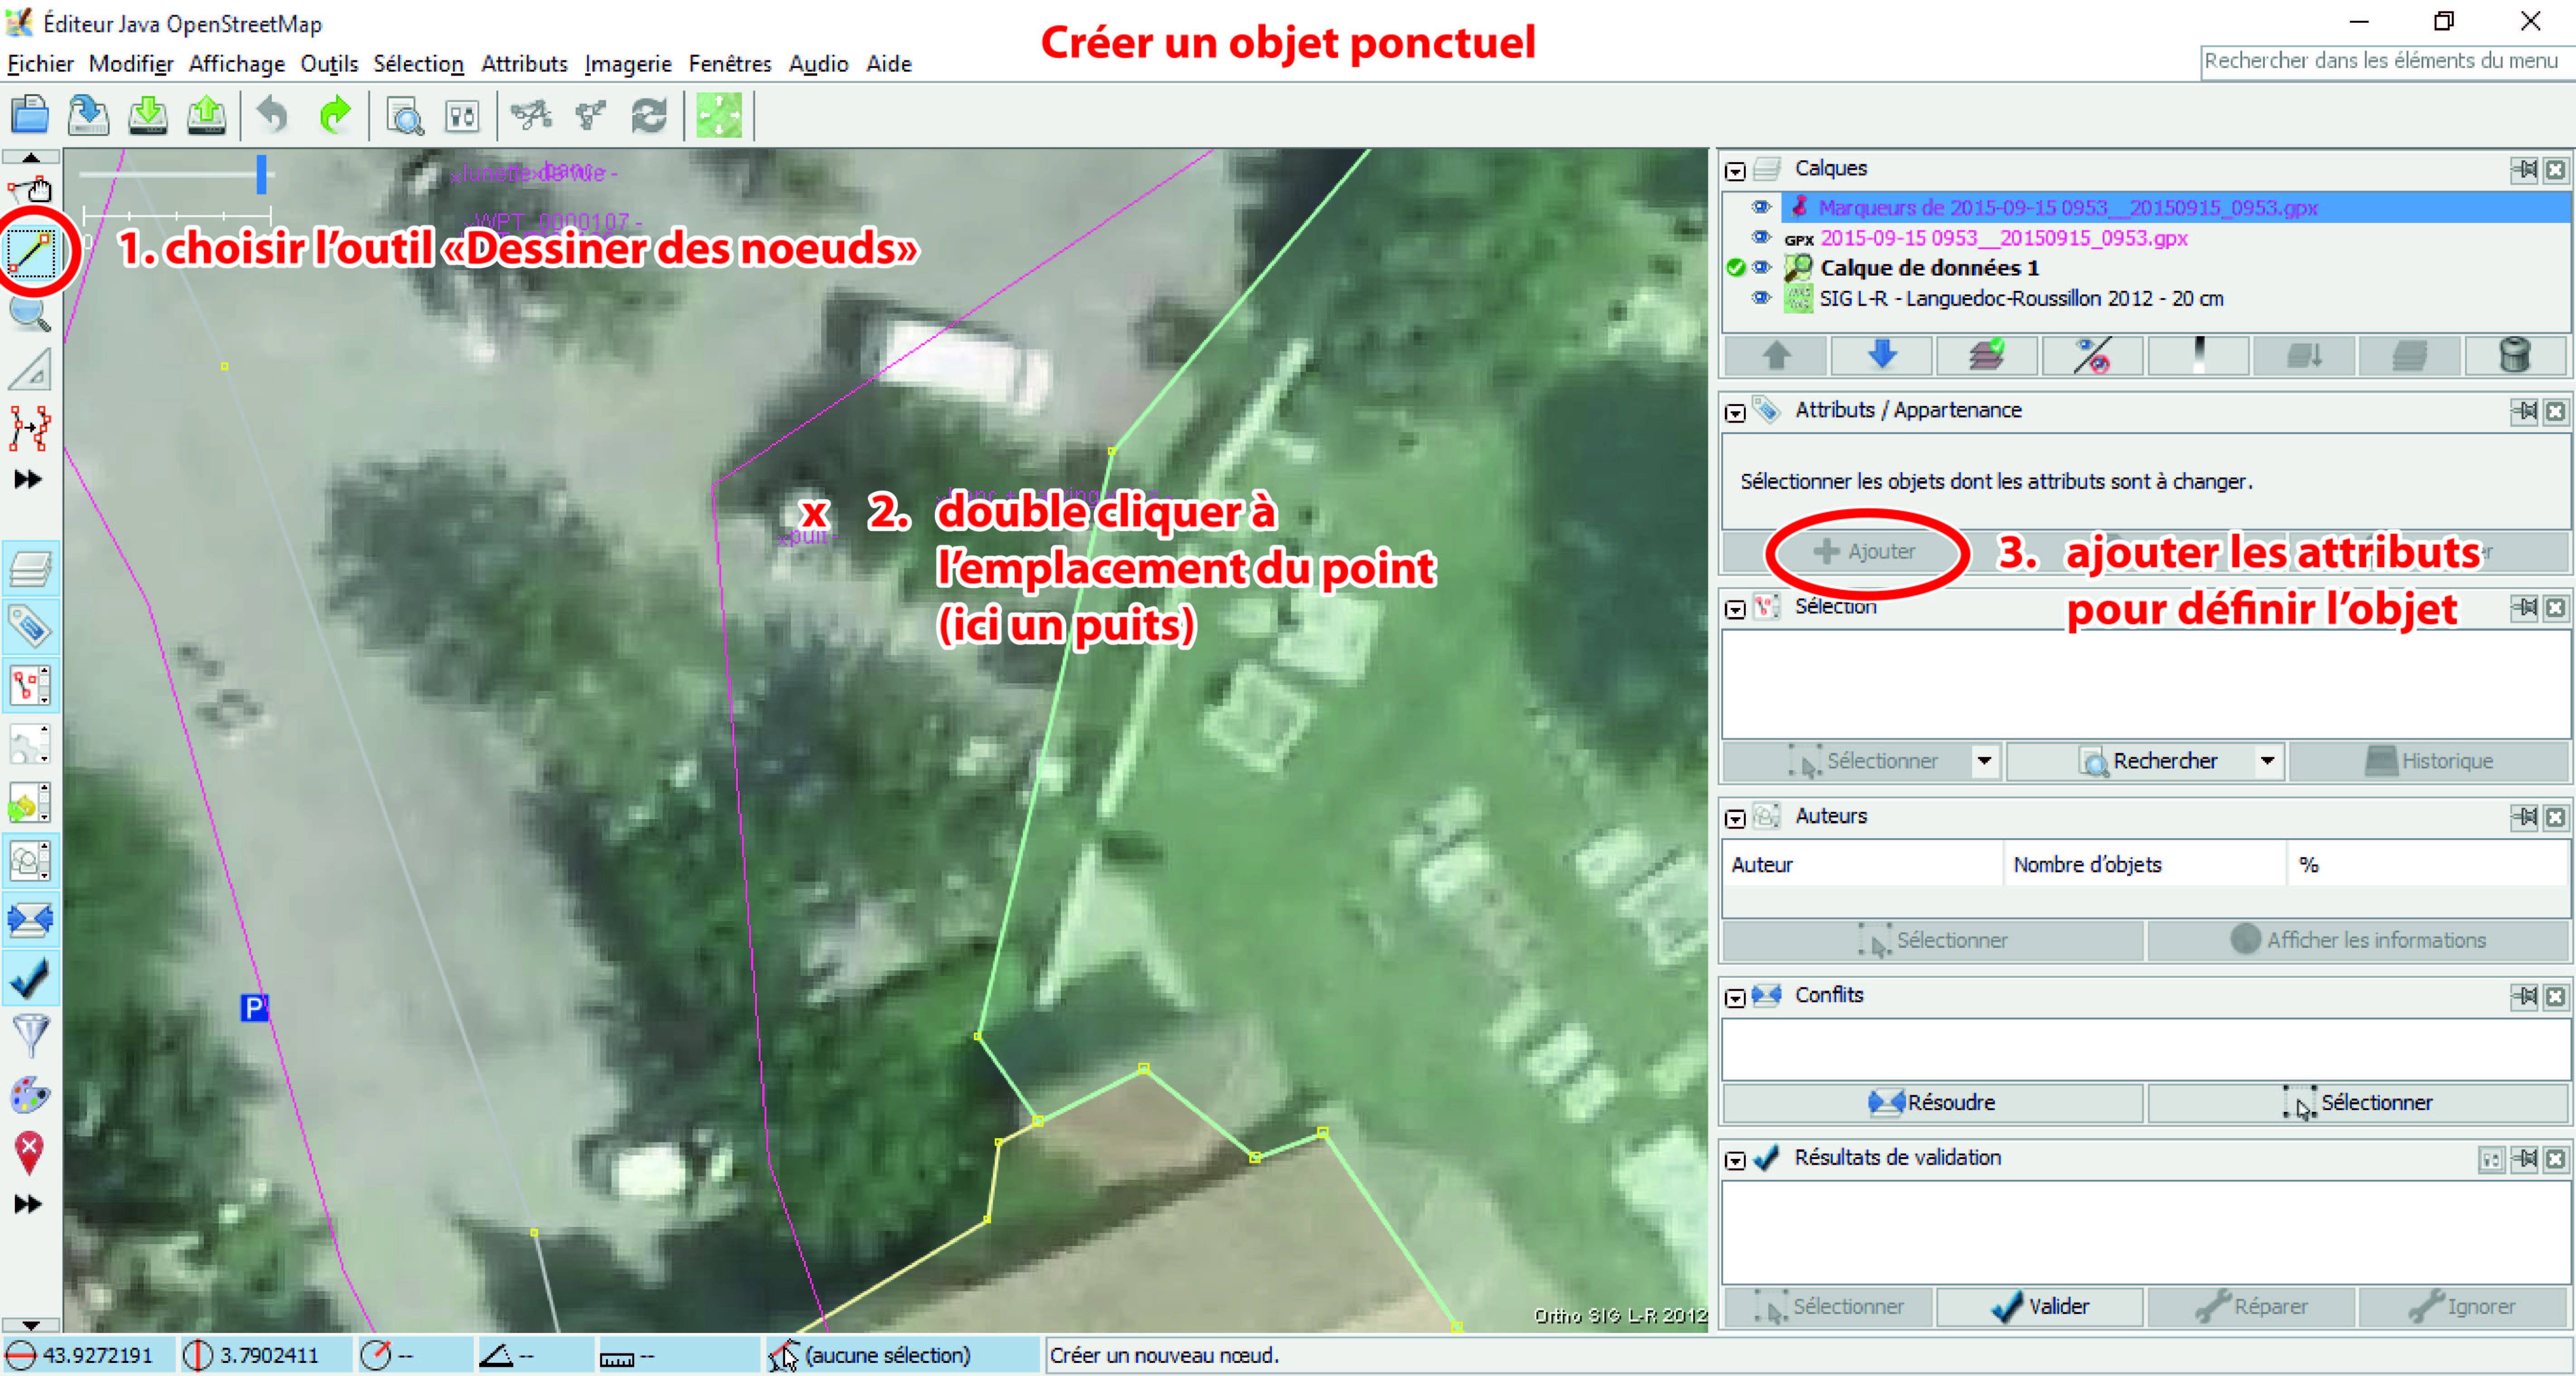Toggle the Calques panel sidebar button
Screen dimensions: 2576x1376
point(30,569)
